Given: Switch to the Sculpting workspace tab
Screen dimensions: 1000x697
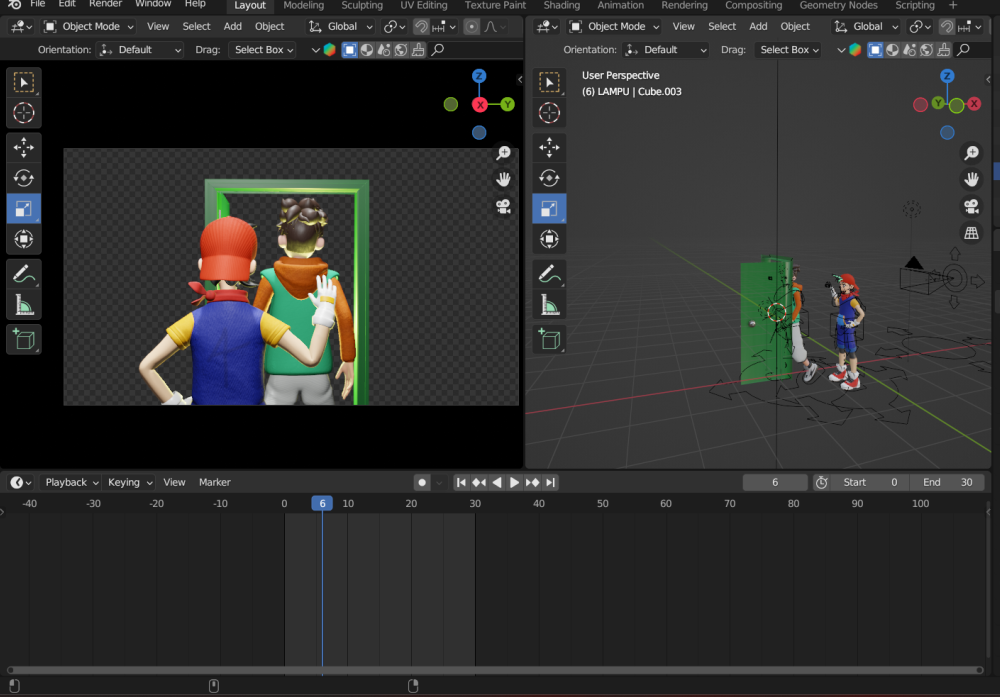Looking at the screenshot, I should pos(362,5).
